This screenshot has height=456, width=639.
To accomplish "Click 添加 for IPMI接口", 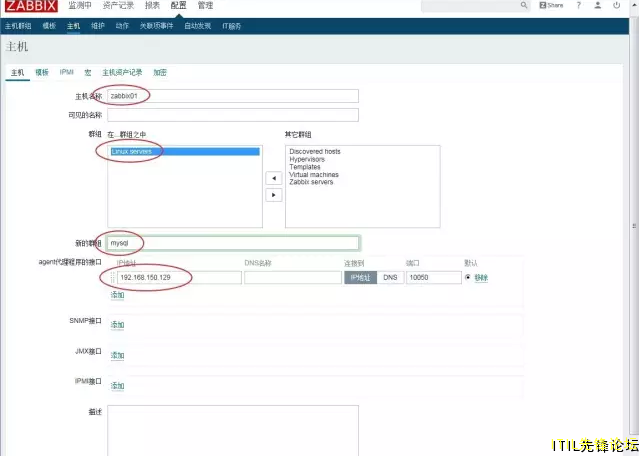I will [x=117, y=386].
